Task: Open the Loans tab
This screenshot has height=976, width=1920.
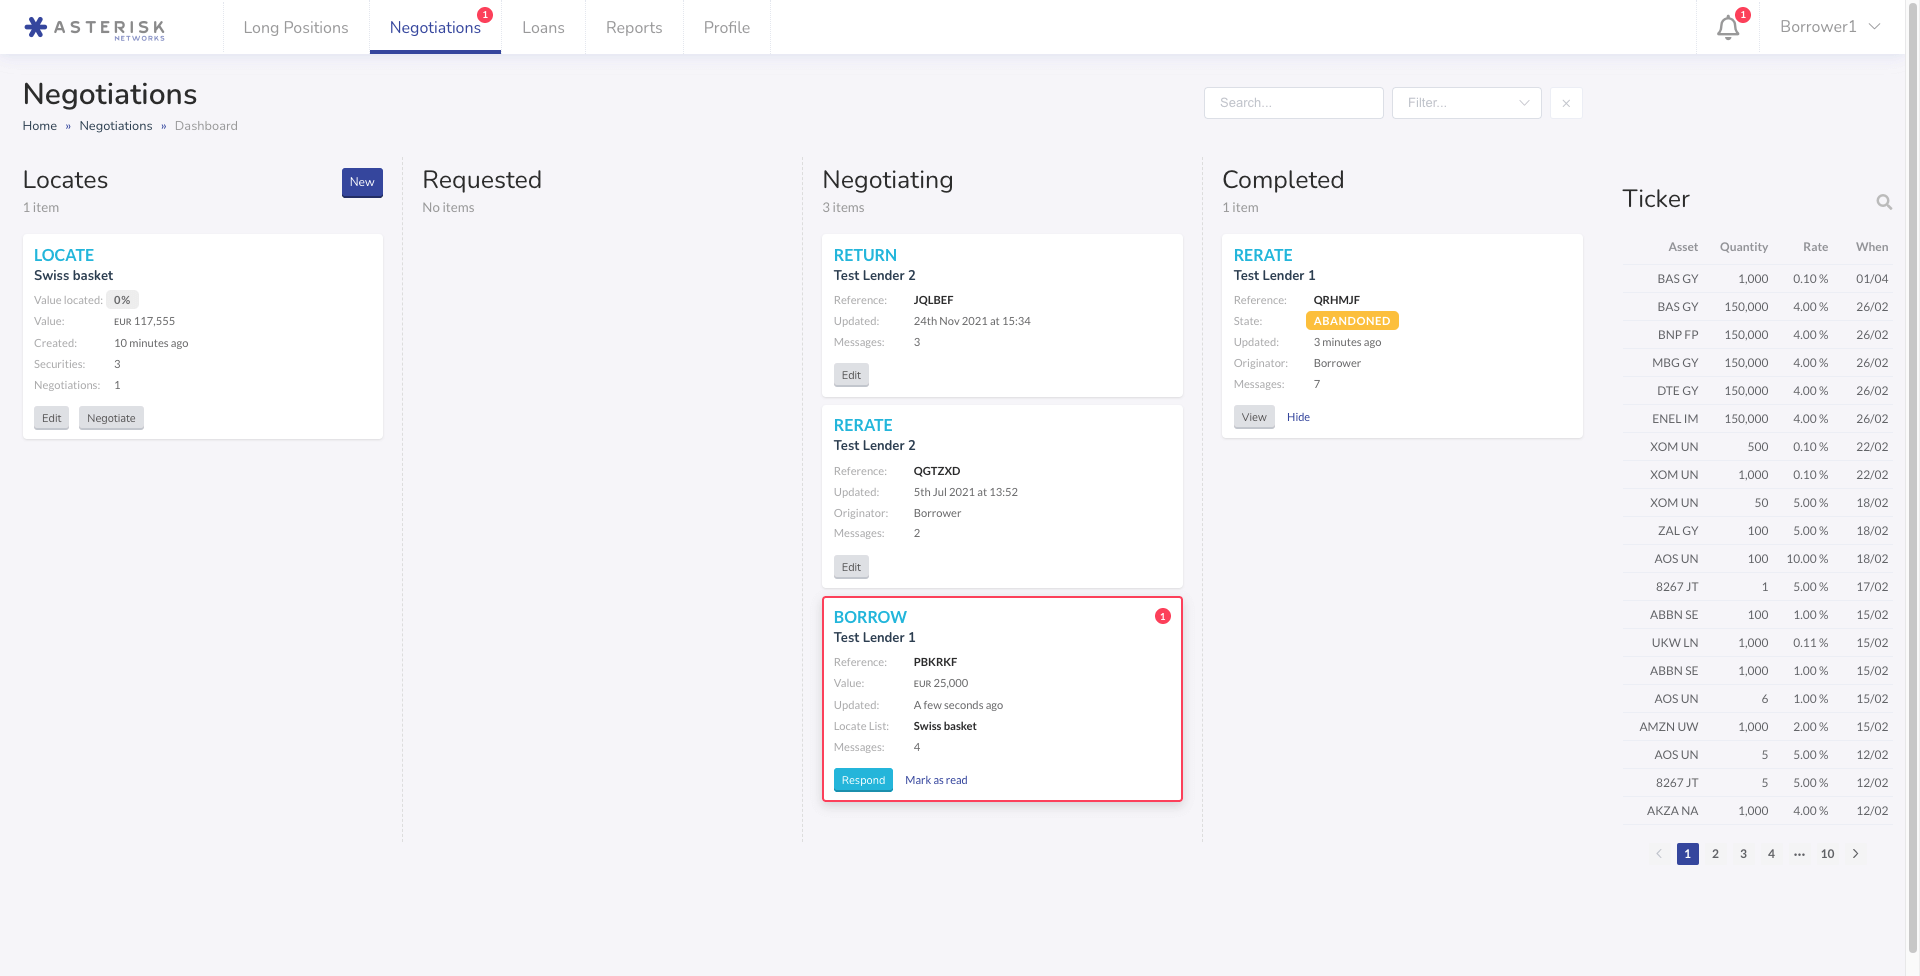Action: (x=543, y=28)
